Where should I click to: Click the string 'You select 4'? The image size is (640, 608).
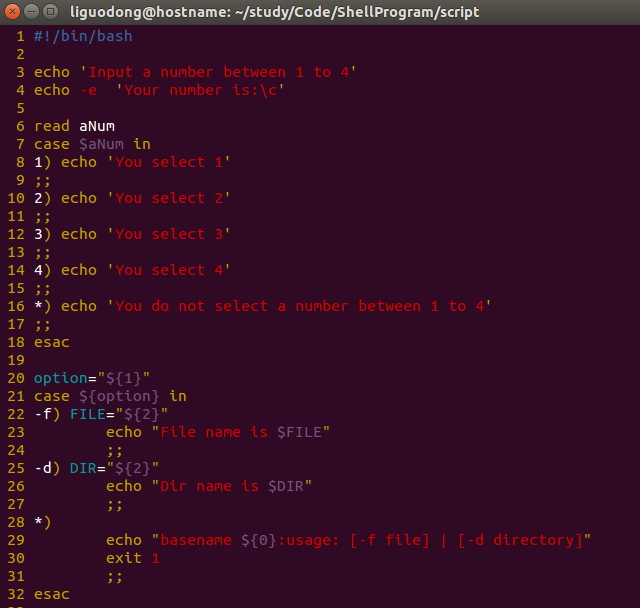coord(169,270)
